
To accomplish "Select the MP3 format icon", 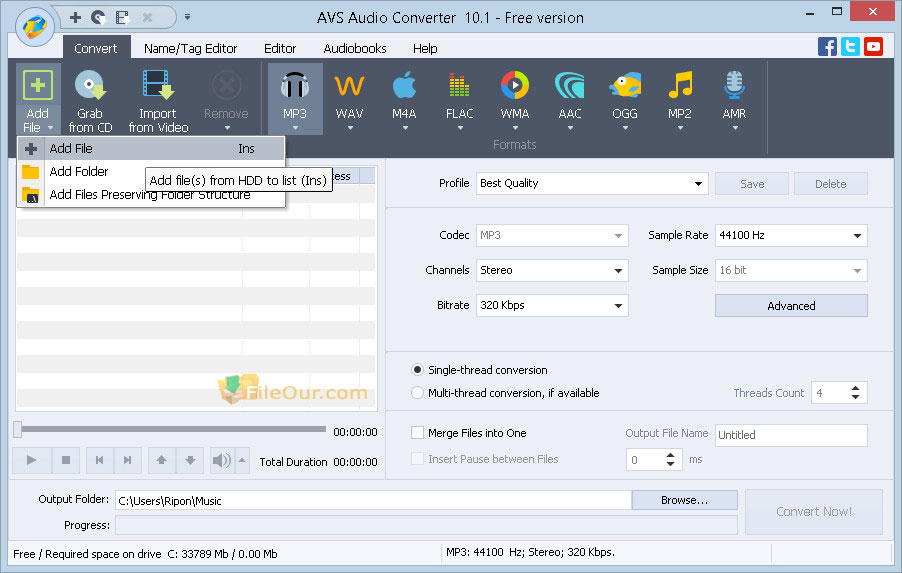I will [295, 86].
